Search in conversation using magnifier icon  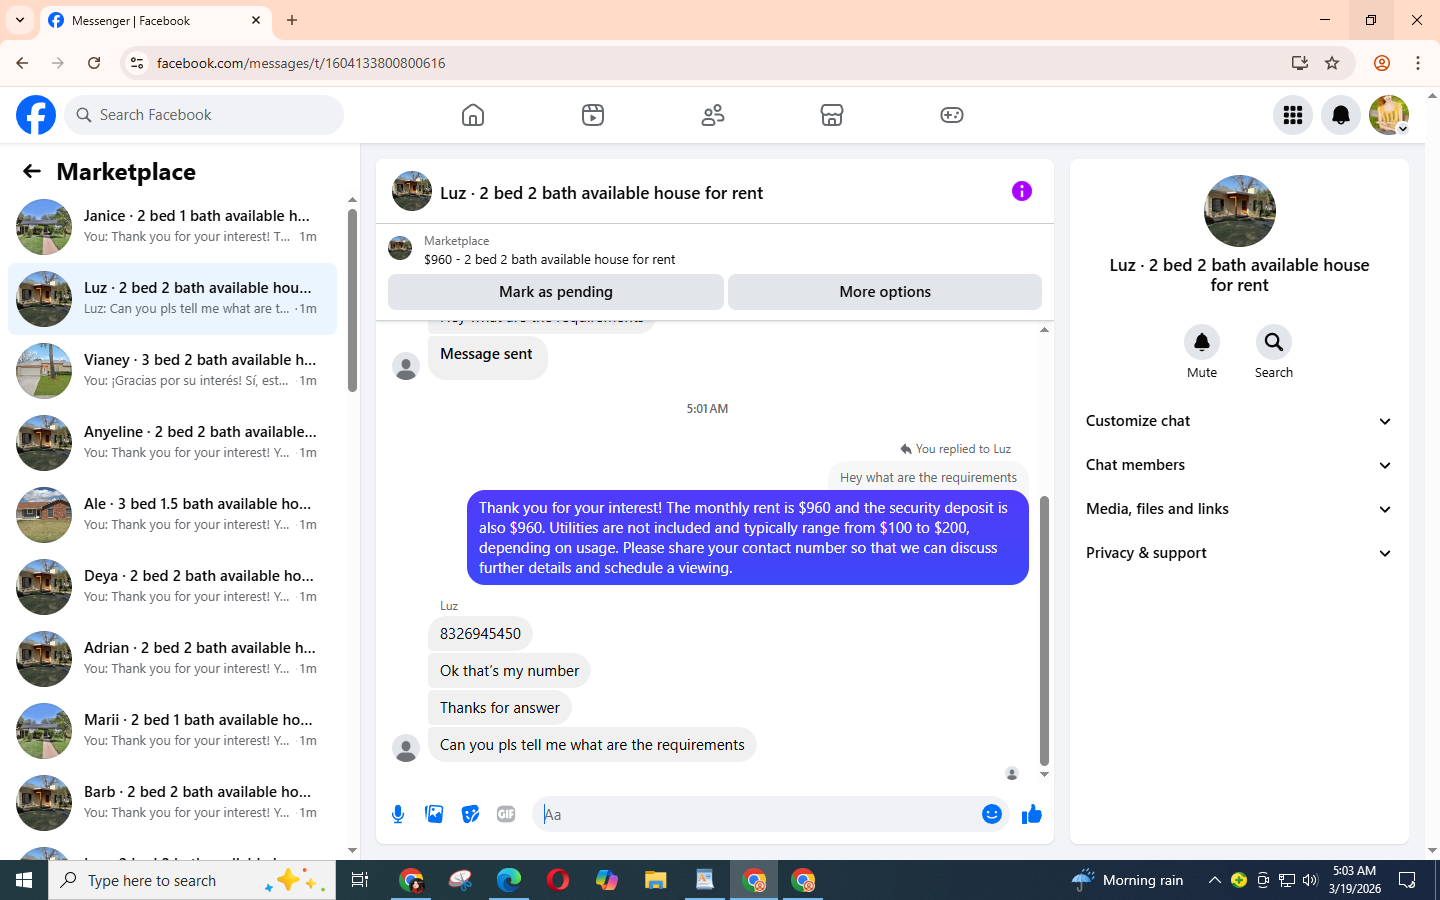point(1274,342)
